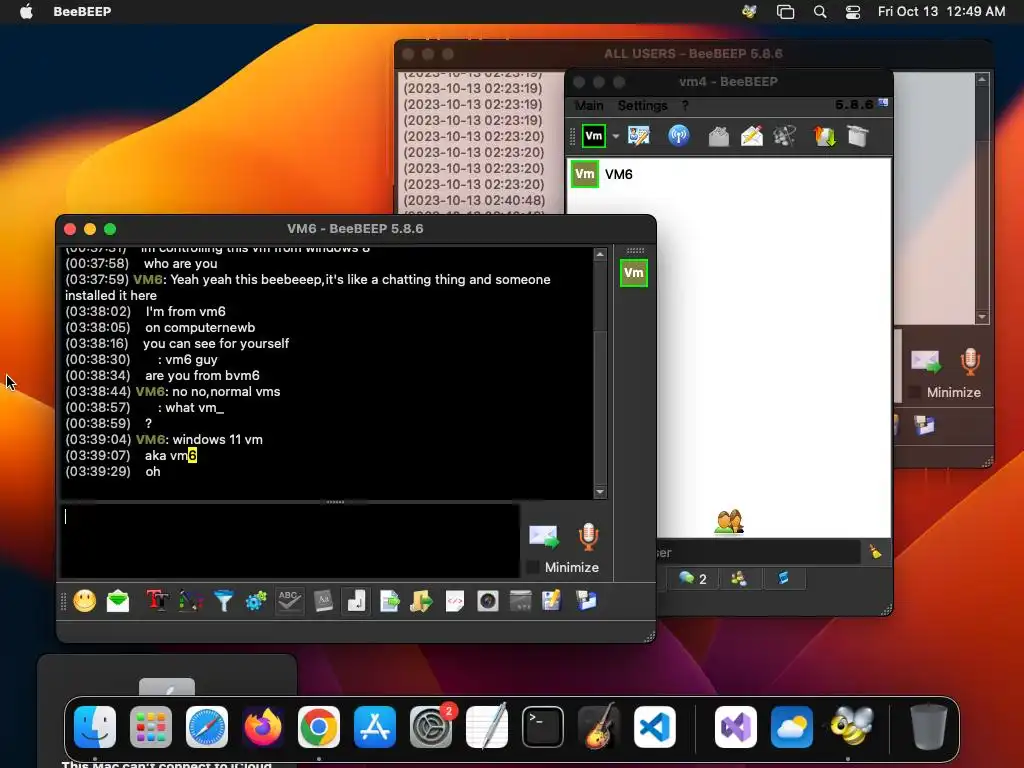Send message with envelope arrow in VM6 chat

tap(544, 536)
